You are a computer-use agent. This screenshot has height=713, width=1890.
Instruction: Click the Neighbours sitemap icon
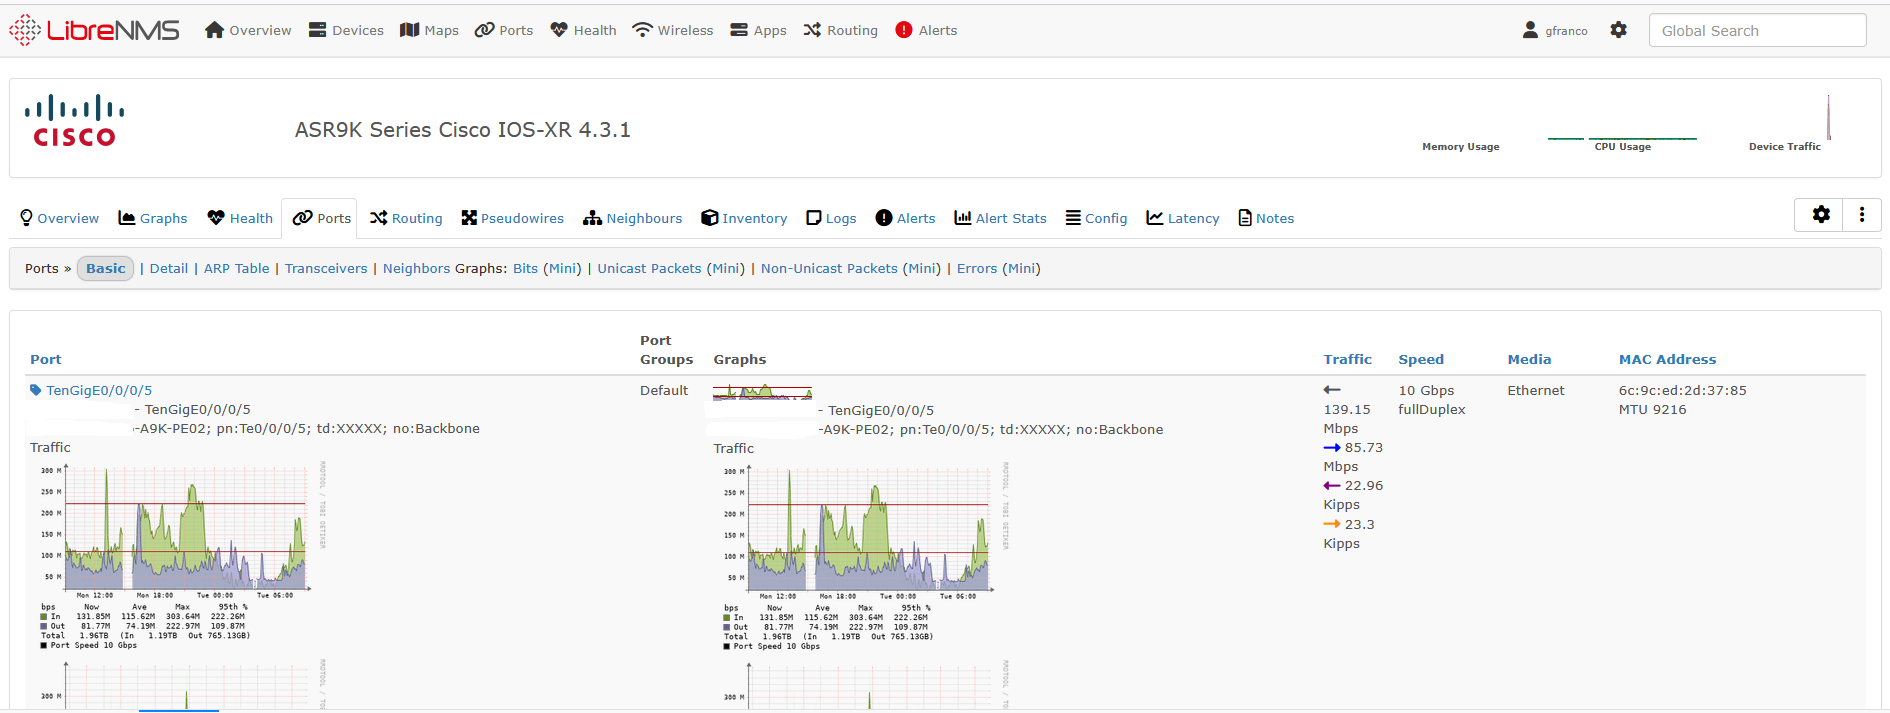[x=593, y=218]
